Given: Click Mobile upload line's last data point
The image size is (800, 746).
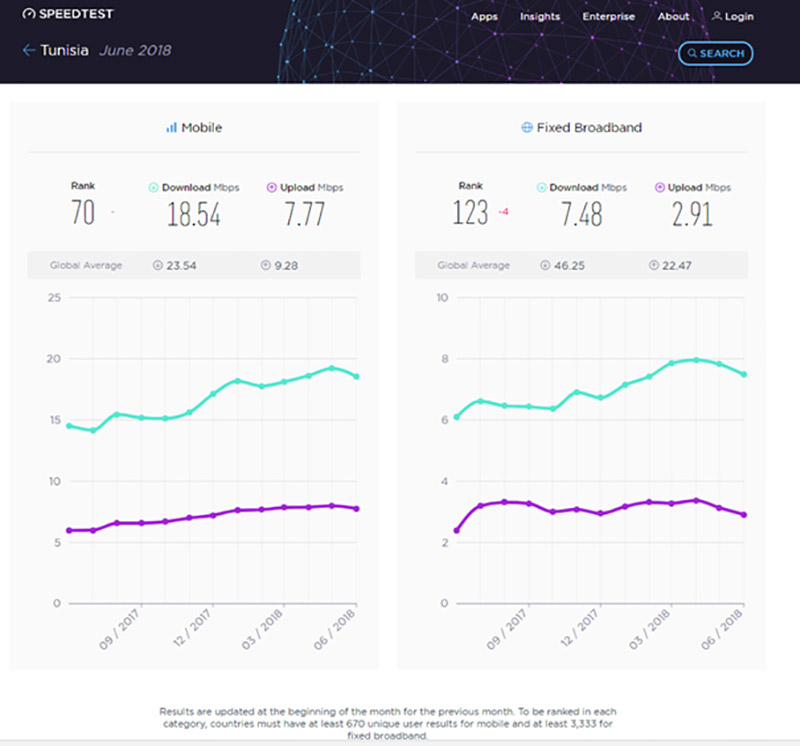Looking at the screenshot, I should 357,509.
